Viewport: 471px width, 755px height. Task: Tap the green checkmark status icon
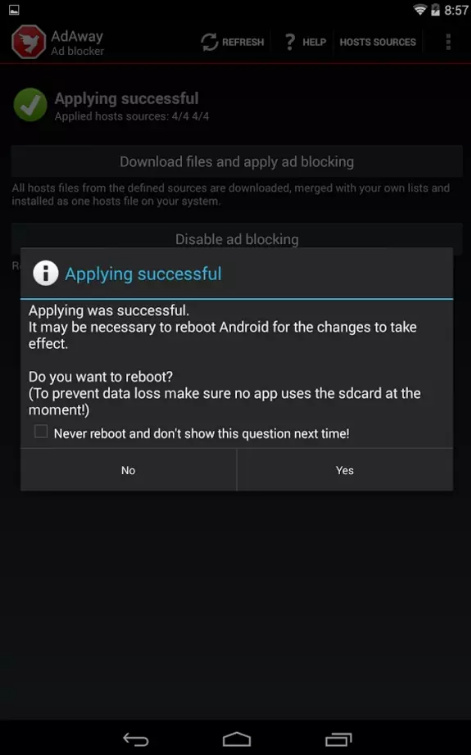tap(30, 104)
